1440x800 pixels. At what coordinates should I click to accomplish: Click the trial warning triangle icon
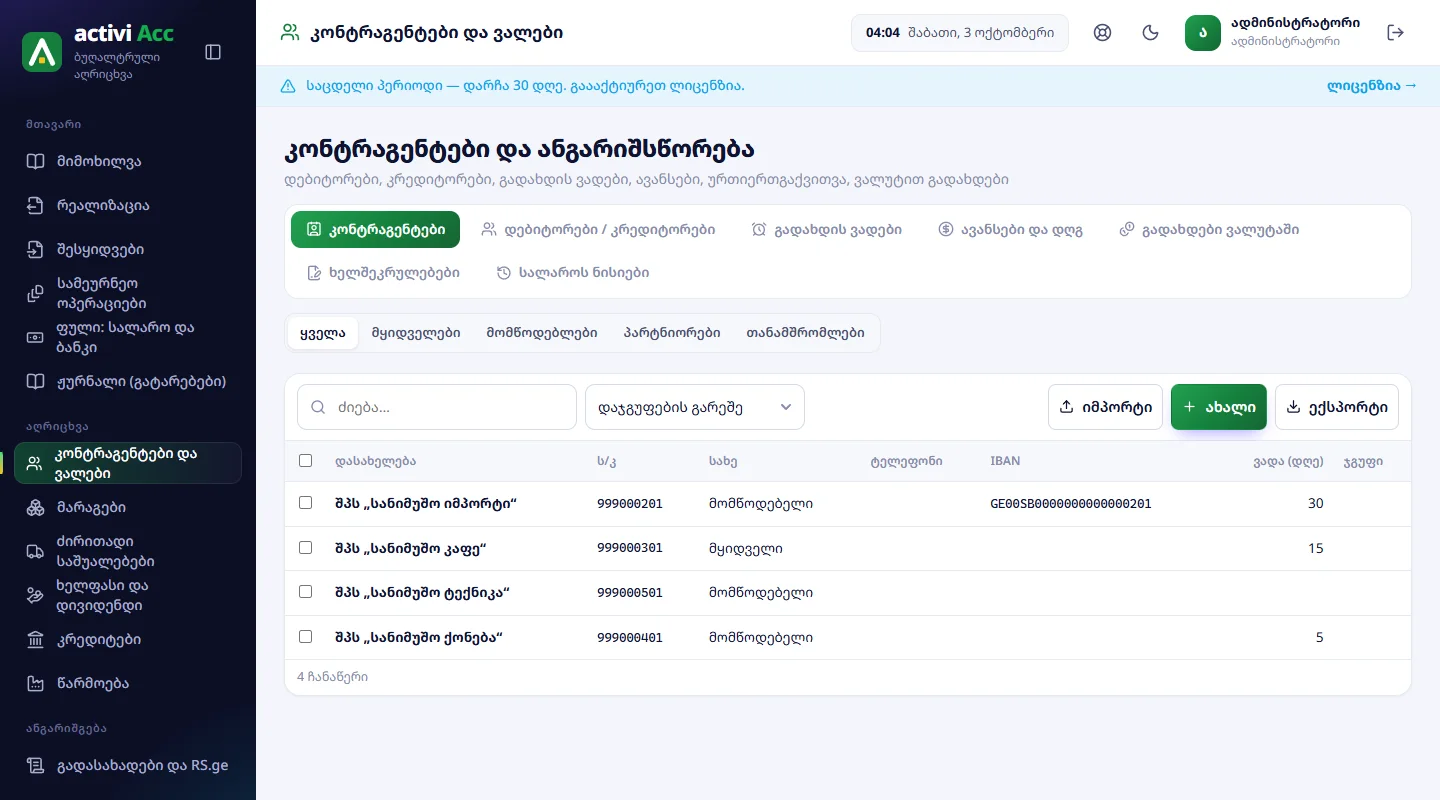coord(289,86)
